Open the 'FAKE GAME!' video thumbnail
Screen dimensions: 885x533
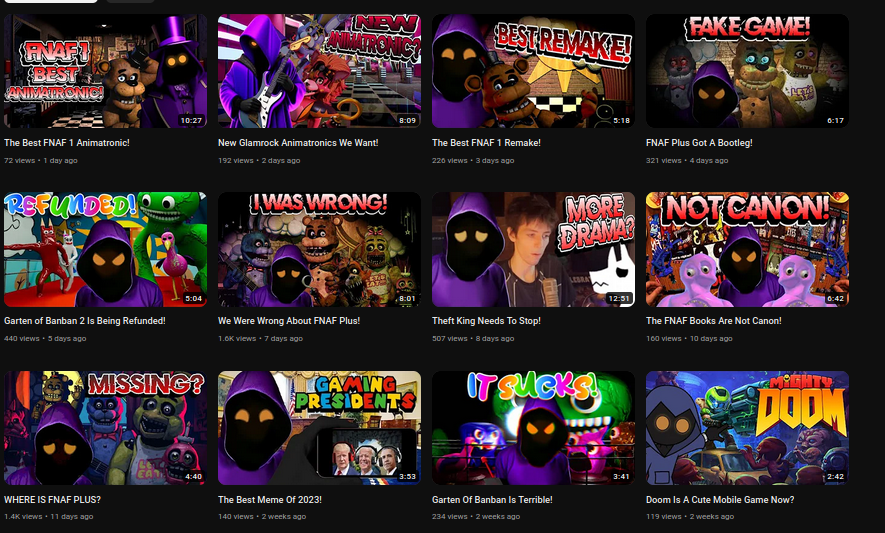coord(747,71)
